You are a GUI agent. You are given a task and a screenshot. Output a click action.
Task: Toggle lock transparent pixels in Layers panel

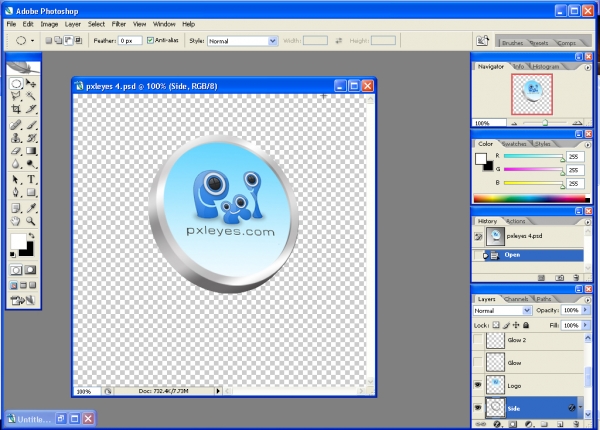(x=496, y=325)
